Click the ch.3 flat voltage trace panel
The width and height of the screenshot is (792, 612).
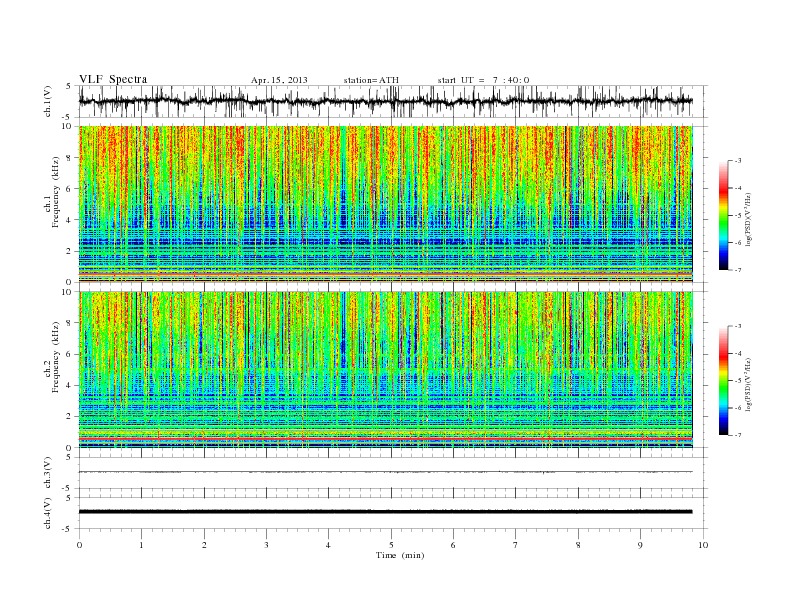coord(393,473)
